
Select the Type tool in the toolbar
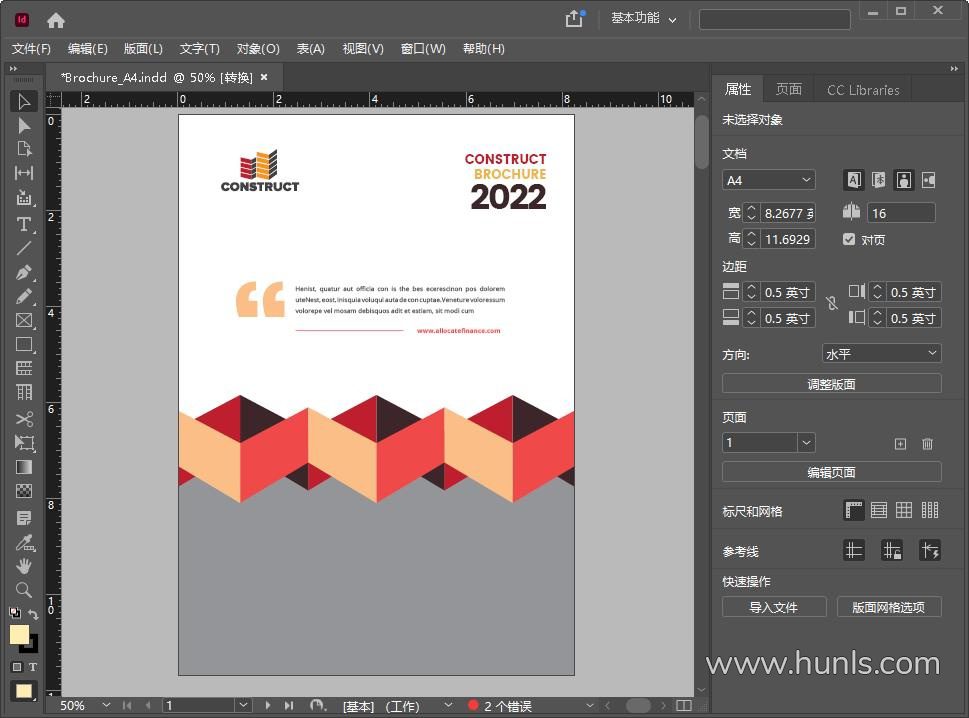pyautogui.click(x=24, y=223)
